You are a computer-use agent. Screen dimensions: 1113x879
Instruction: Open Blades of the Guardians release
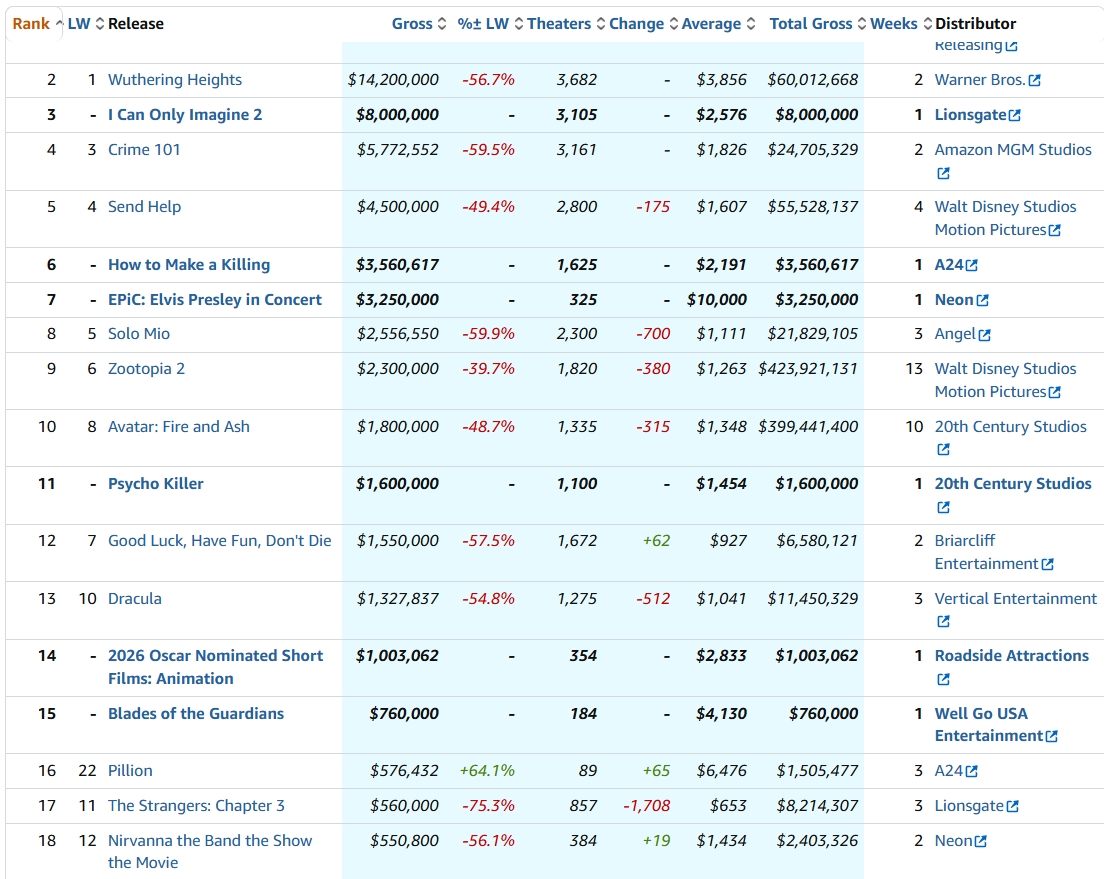tap(196, 714)
